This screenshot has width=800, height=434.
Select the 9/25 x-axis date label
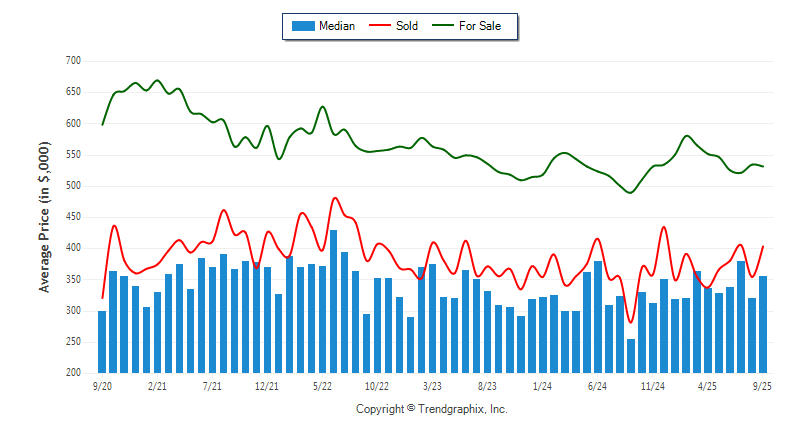click(763, 385)
